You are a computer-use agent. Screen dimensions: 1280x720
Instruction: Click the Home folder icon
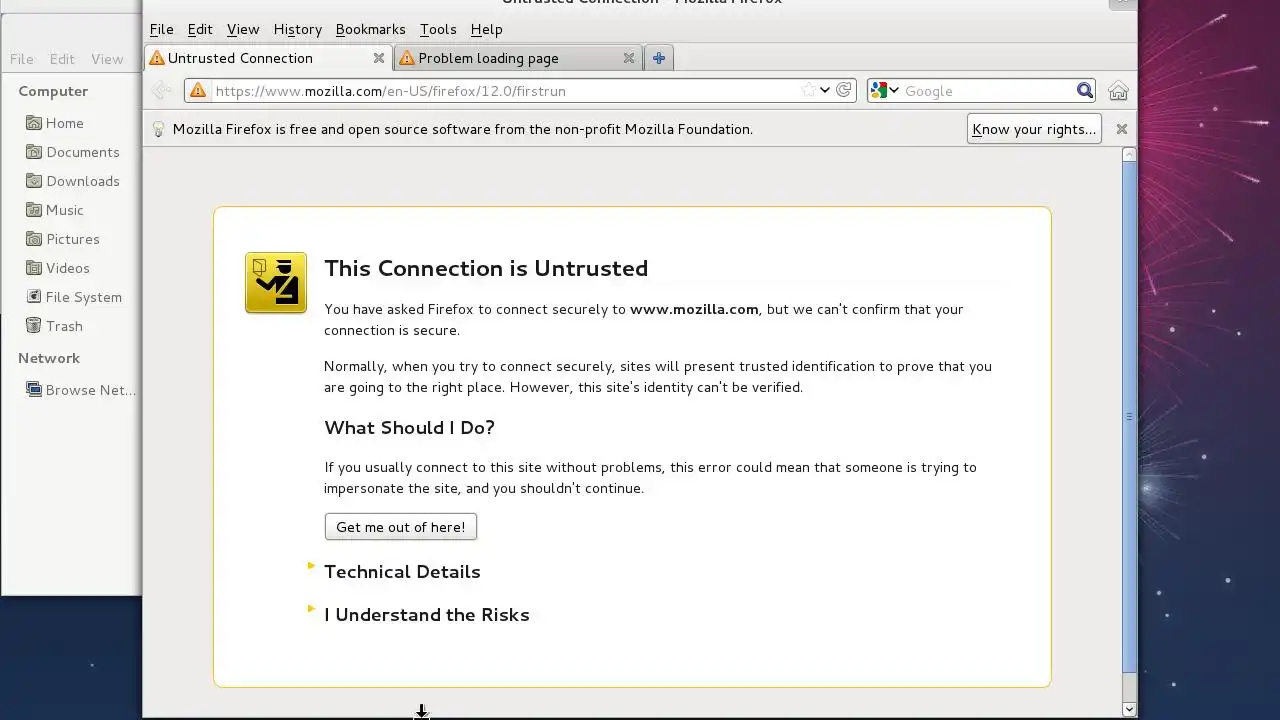click(x=34, y=123)
